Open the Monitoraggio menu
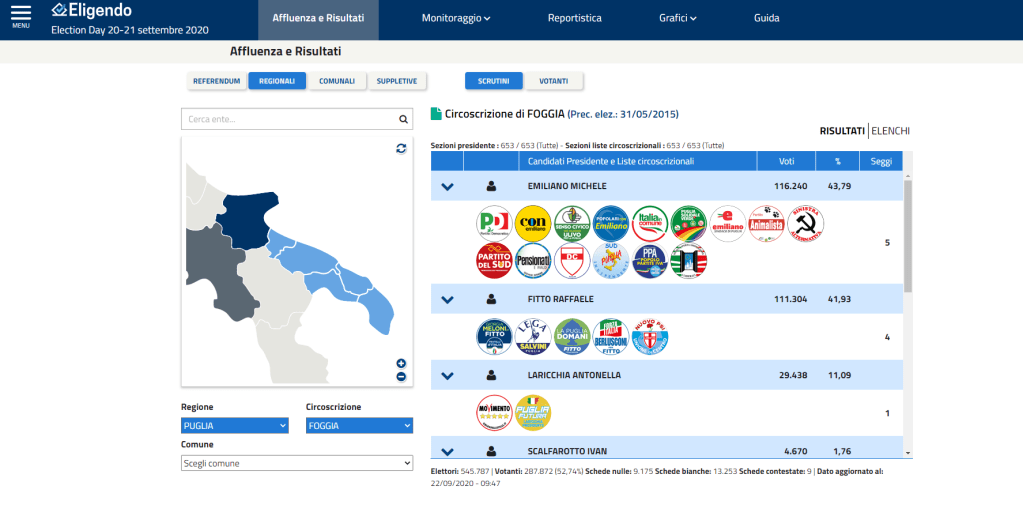Image resolution: width=1023 pixels, height=516 pixels. tap(456, 18)
